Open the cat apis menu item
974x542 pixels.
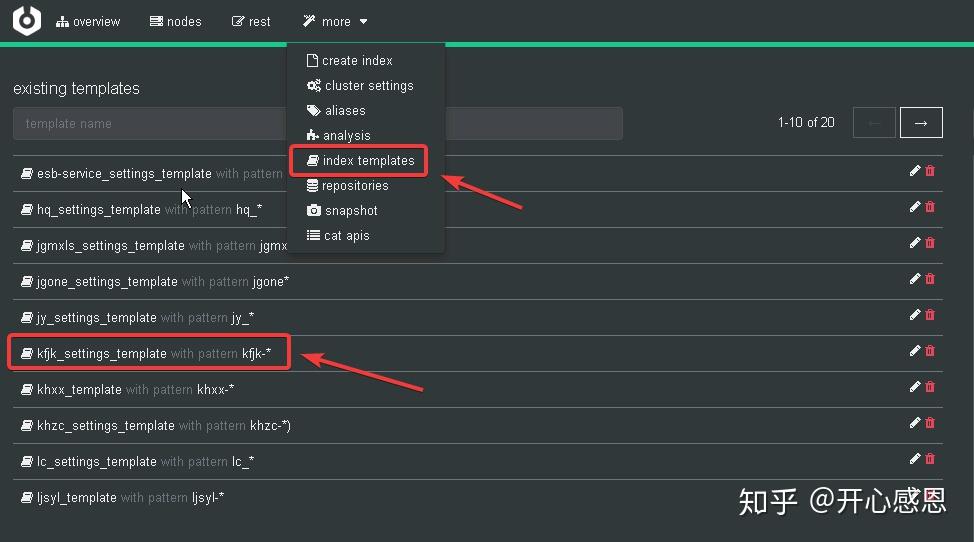point(346,236)
